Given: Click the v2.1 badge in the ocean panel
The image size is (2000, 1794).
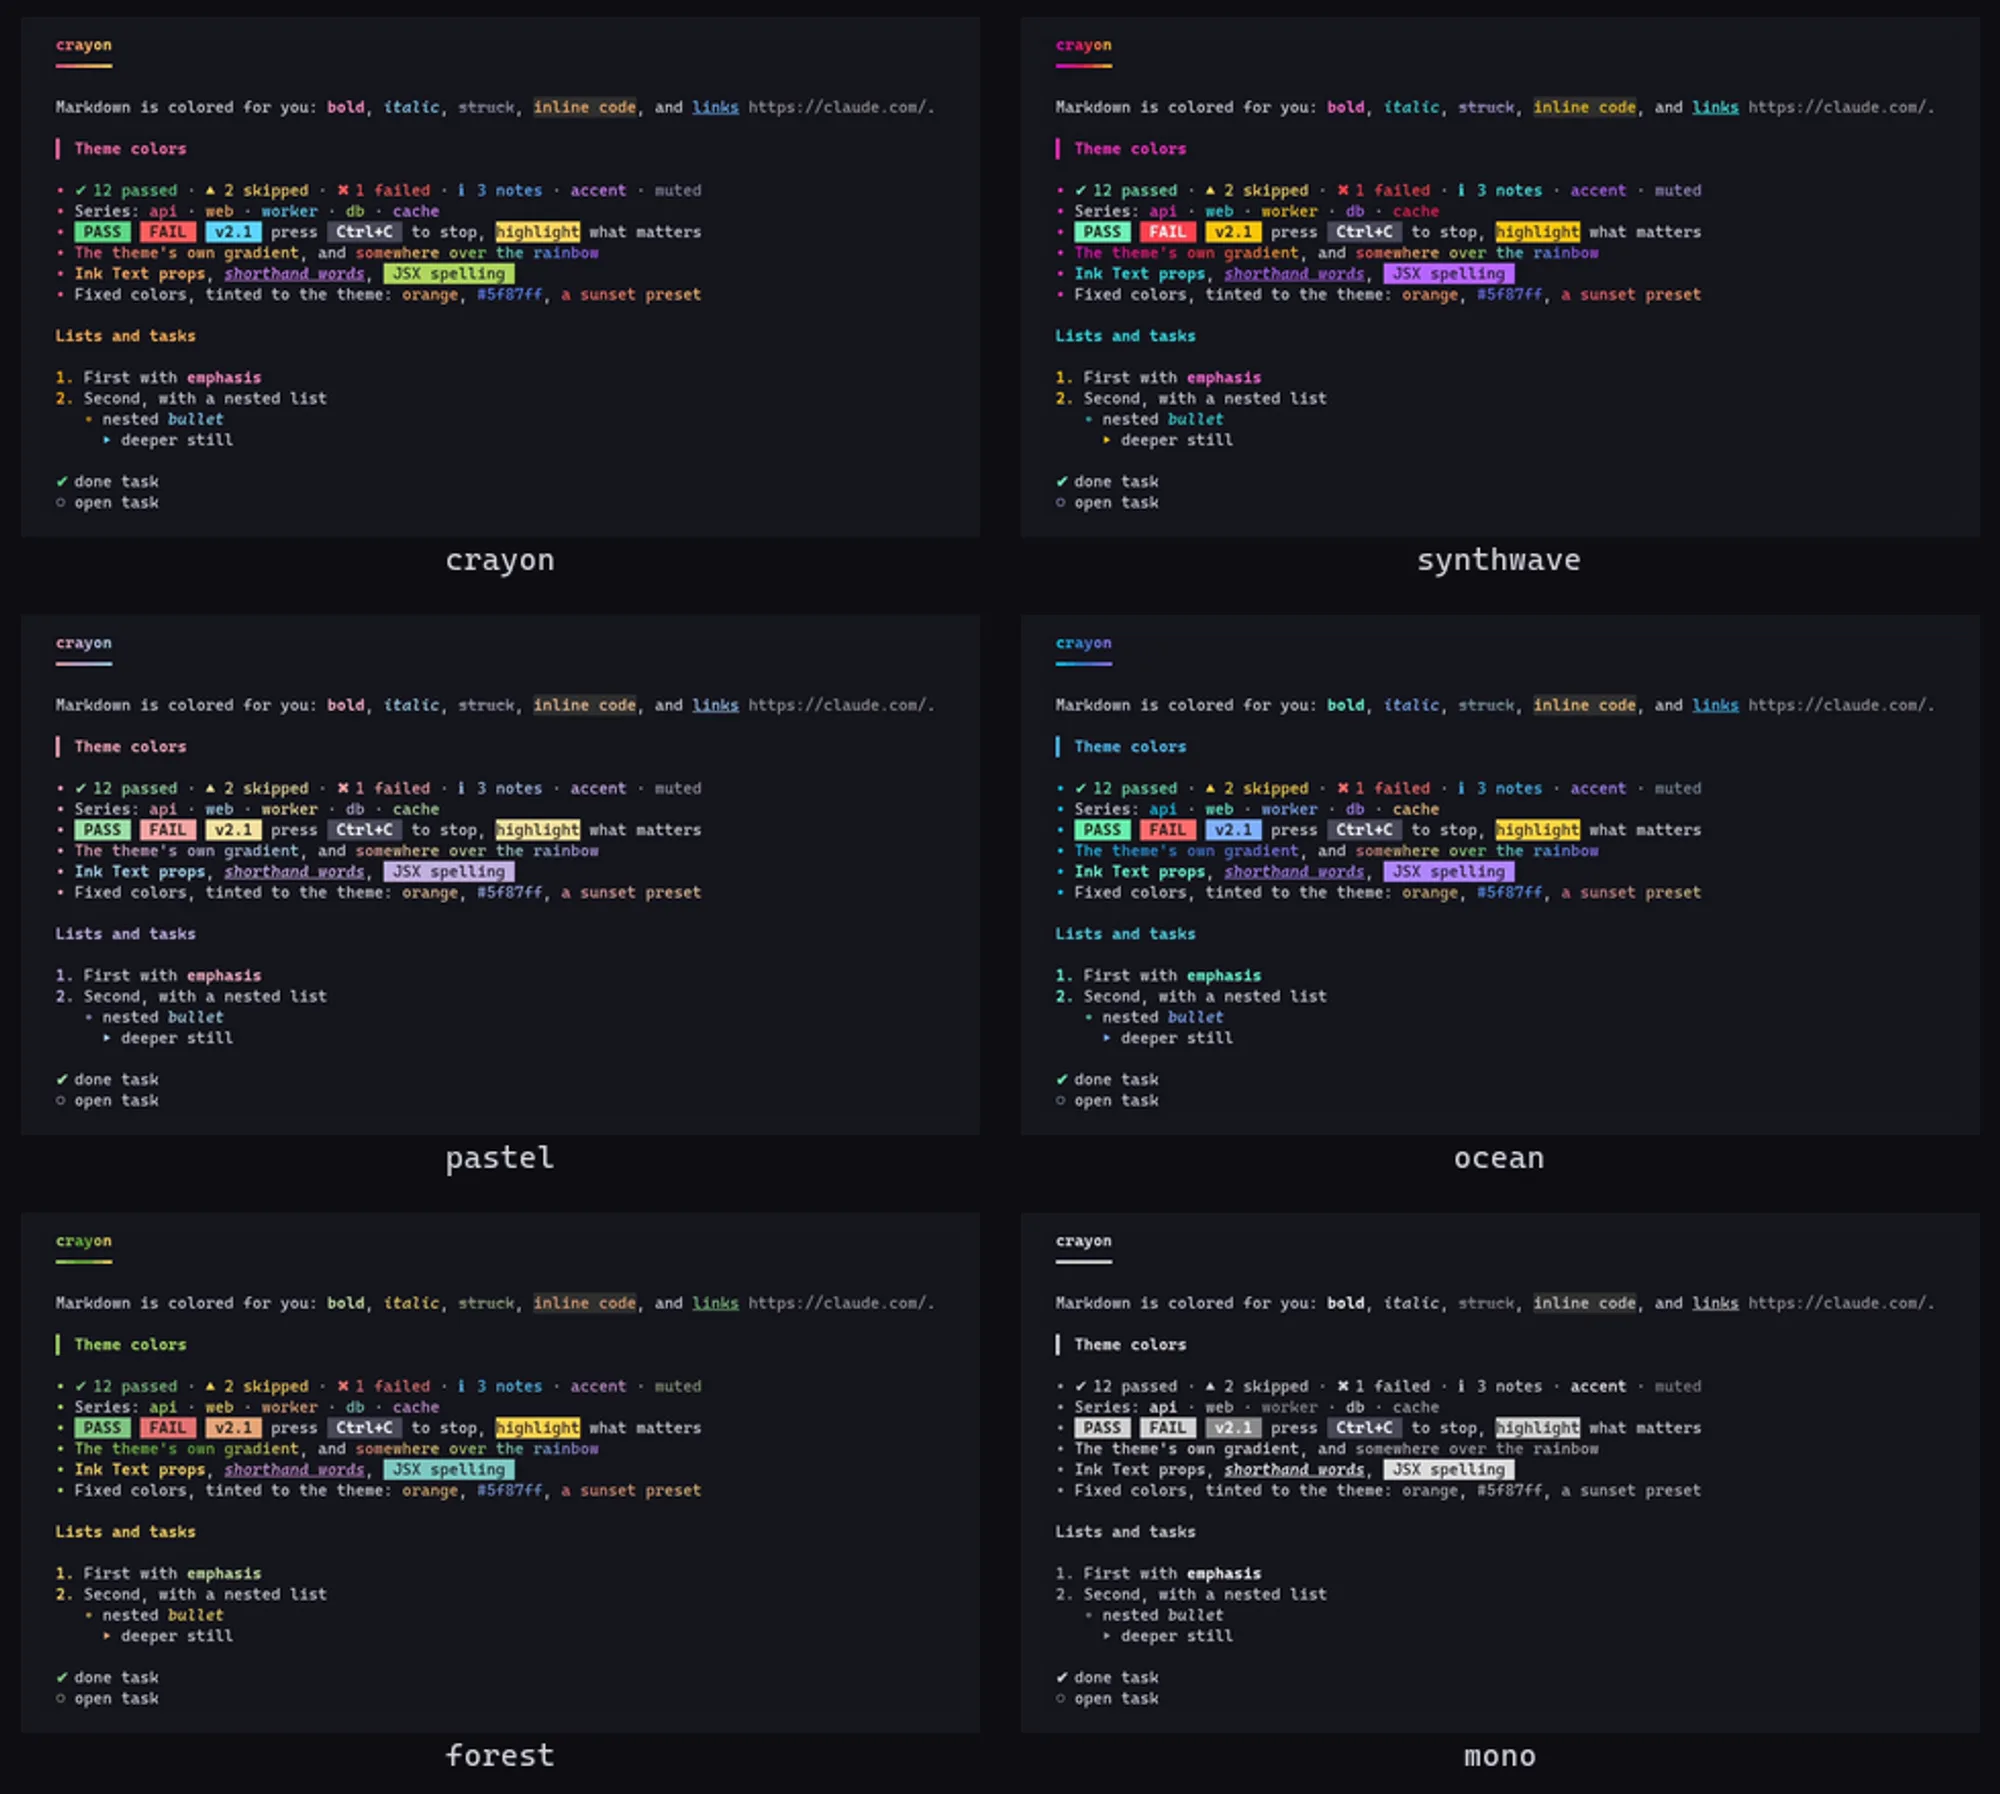Looking at the screenshot, I should (1233, 830).
